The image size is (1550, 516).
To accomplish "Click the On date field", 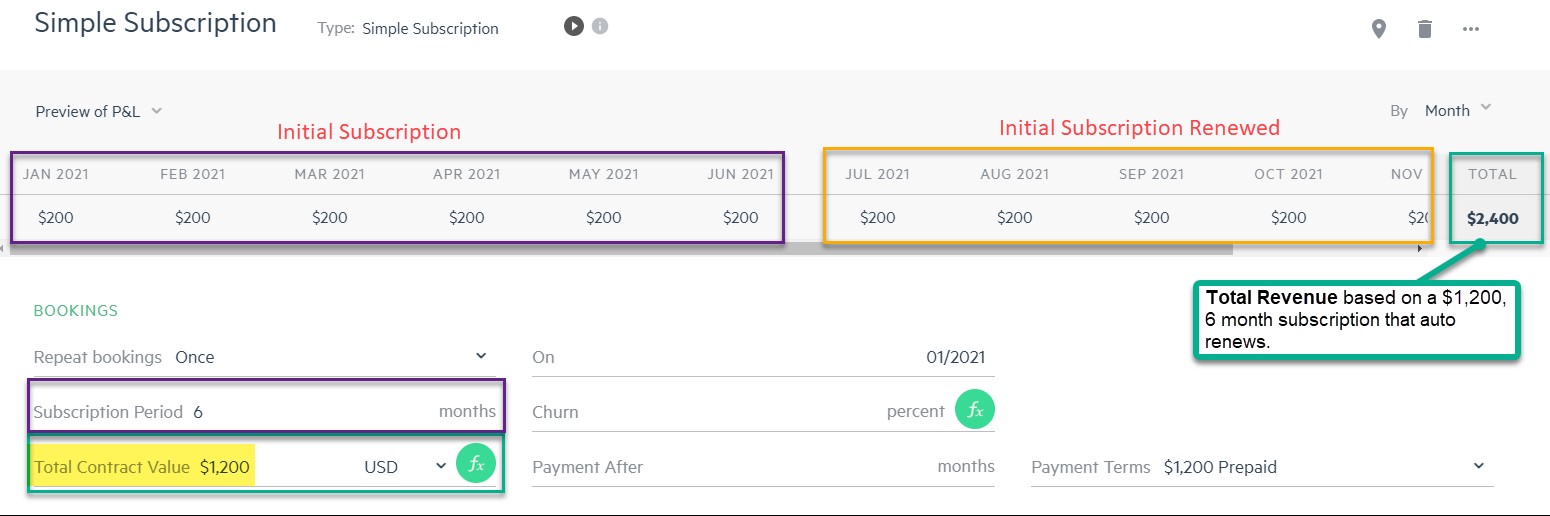I will (x=765, y=357).
